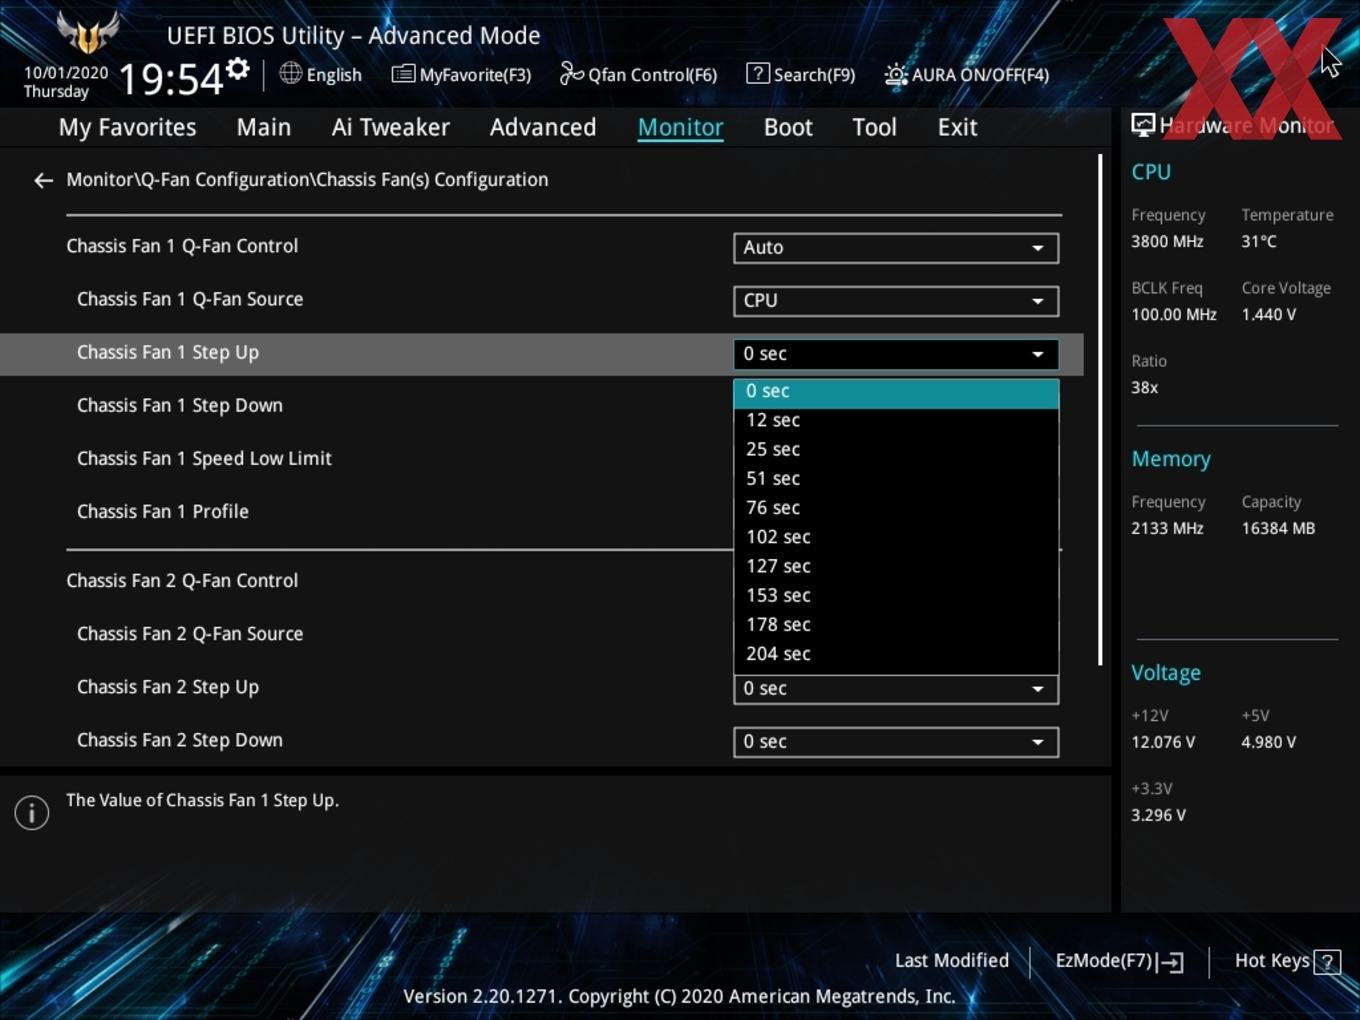This screenshot has height=1020, width=1360.
Task: Click the Hardware Monitor panel icon
Action: 1143,125
